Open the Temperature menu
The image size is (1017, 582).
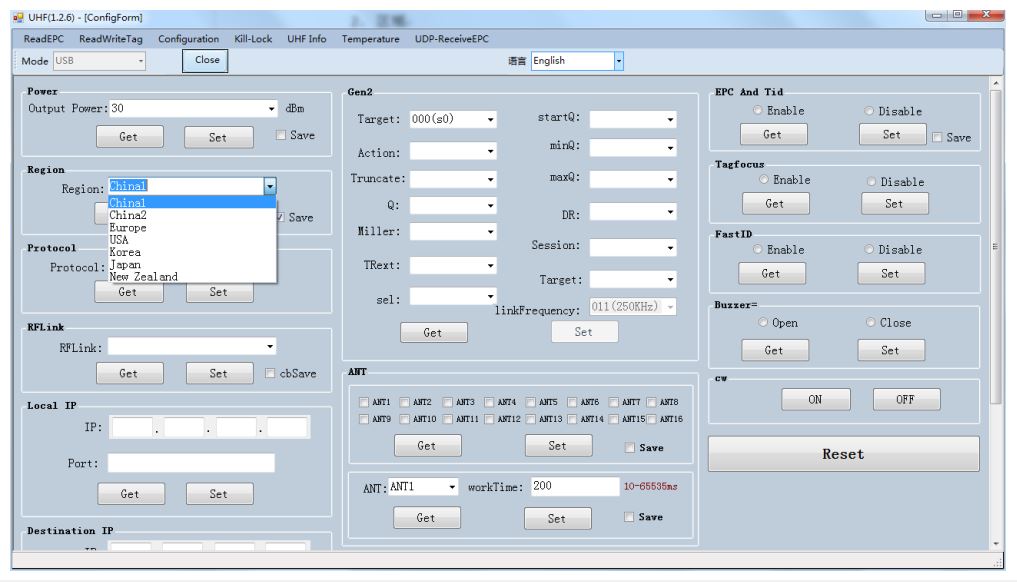point(370,39)
